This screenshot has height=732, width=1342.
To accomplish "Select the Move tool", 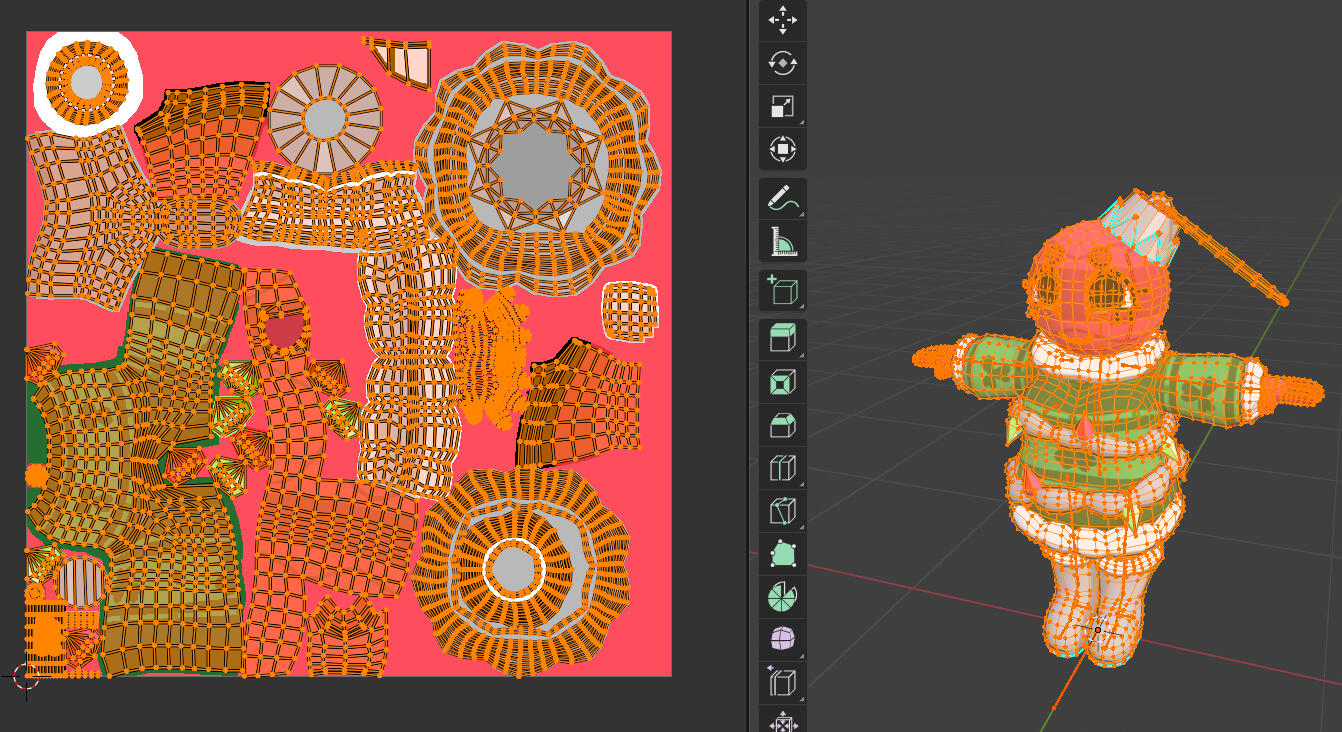I will (x=782, y=20).
